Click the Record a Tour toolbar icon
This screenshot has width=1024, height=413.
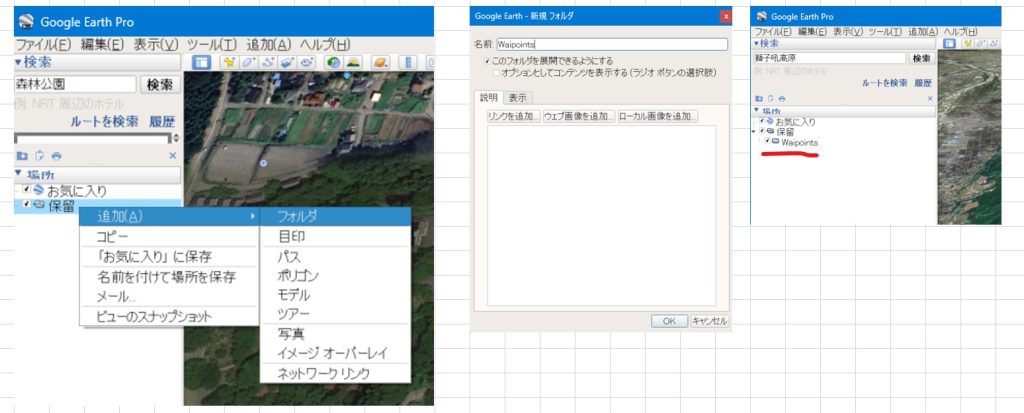(x=306, y=63)
